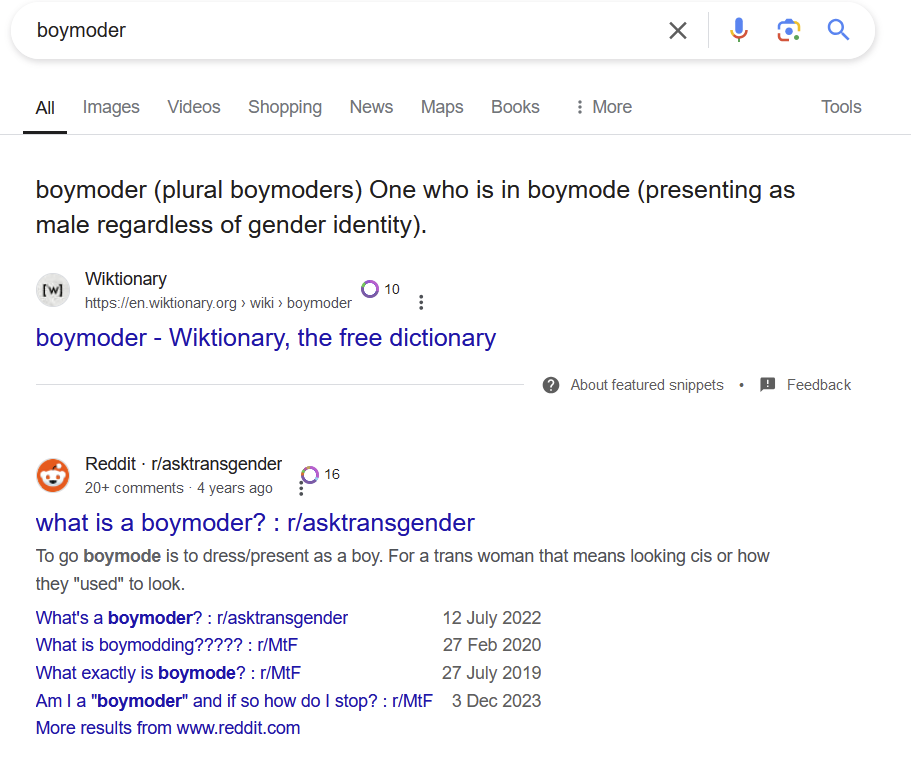Click the Wiktionary site favicon
Viewport: 911px width, 770px height.
click(x=53, y=290)
